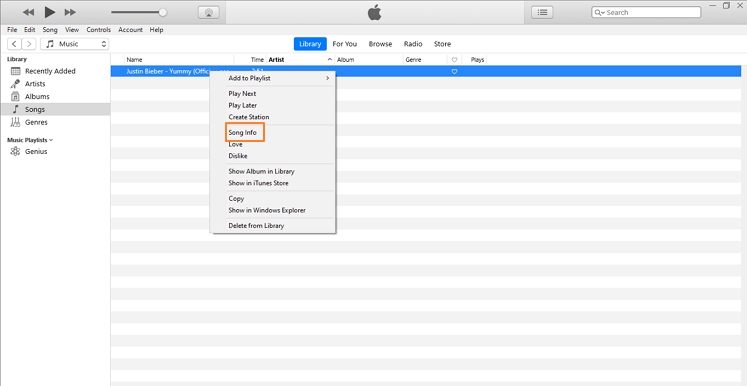Sort by the Artist column header
This screenshot has width=747, height=386.
276,60
